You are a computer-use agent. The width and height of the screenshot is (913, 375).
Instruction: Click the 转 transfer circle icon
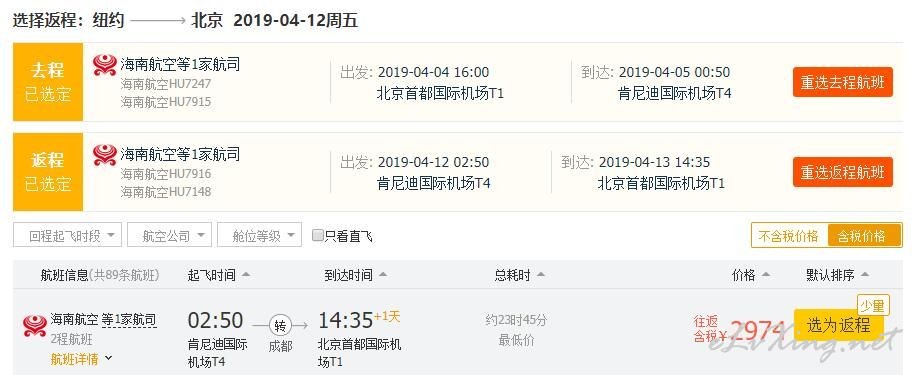(x=280, y=326)
